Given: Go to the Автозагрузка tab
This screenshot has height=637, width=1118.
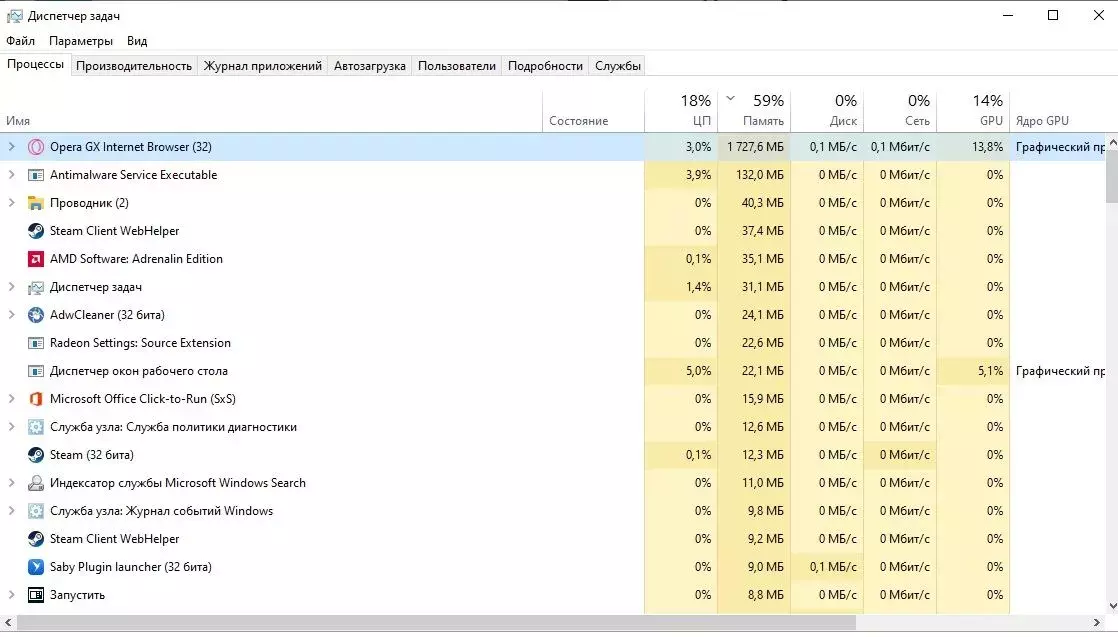Looking at the screenshot, I should coord(370,66).
